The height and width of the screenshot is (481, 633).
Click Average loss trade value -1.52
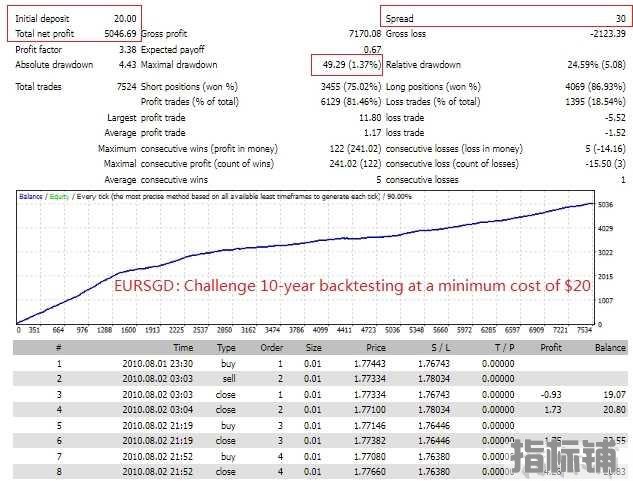click(x=615, y=133)
